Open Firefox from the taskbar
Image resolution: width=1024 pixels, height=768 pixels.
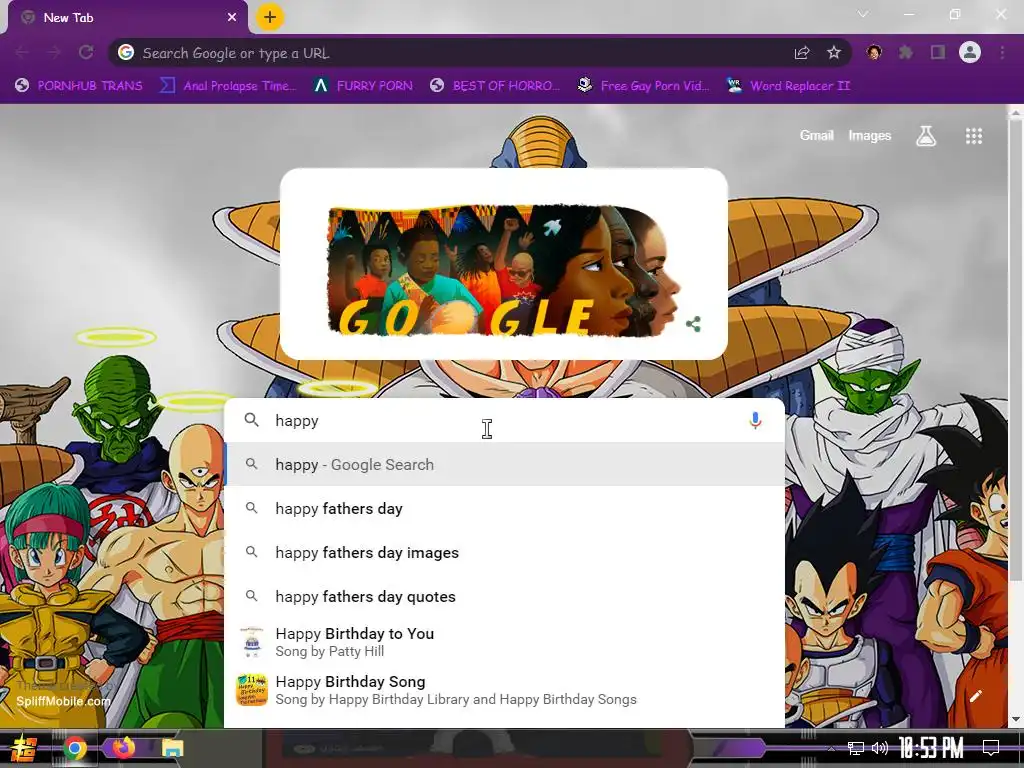pos(123,747)
